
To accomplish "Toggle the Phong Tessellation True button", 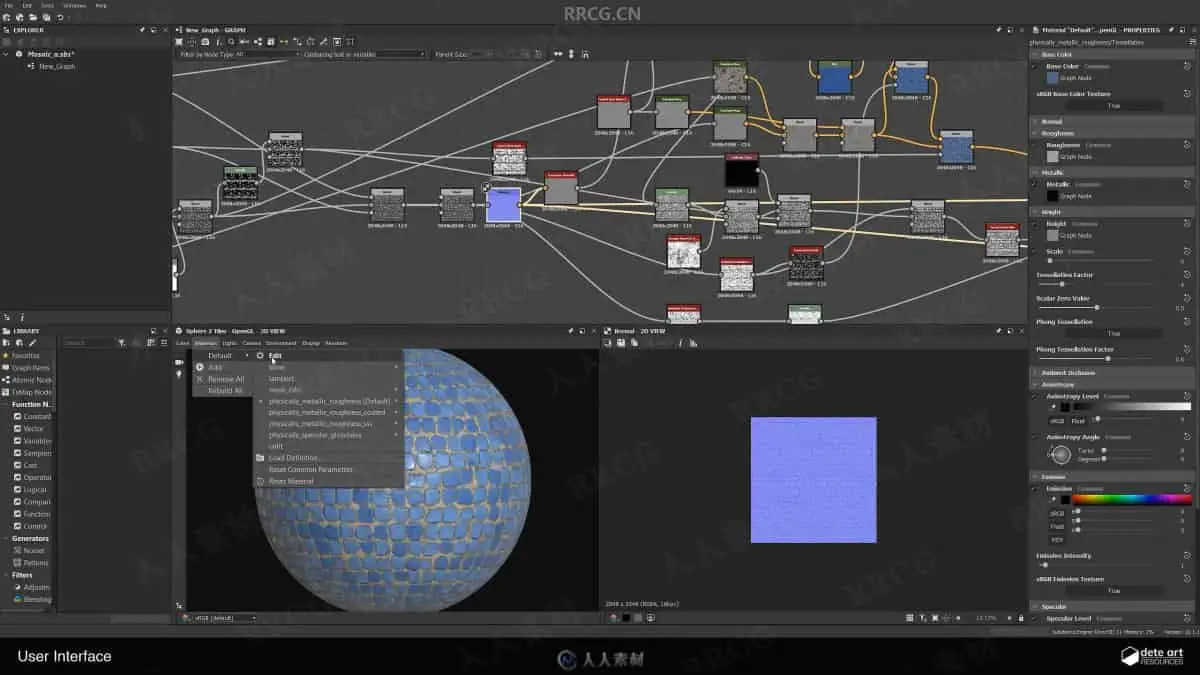I will pyautogui.click(x=1113, y=333).
